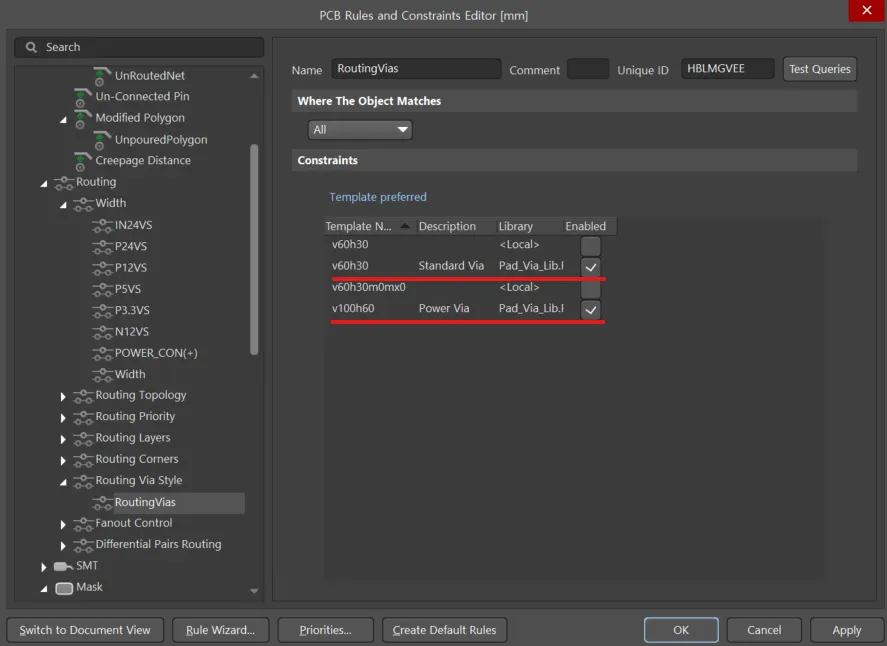
Task: Click the P5VS width rule icon
Action: tap(102, 290)
